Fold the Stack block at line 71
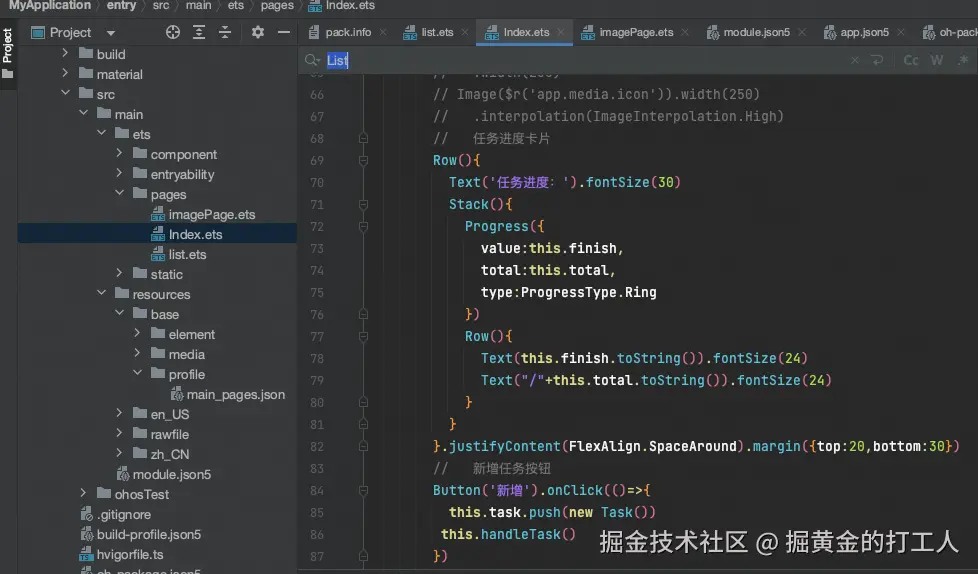 click(363, 205)
